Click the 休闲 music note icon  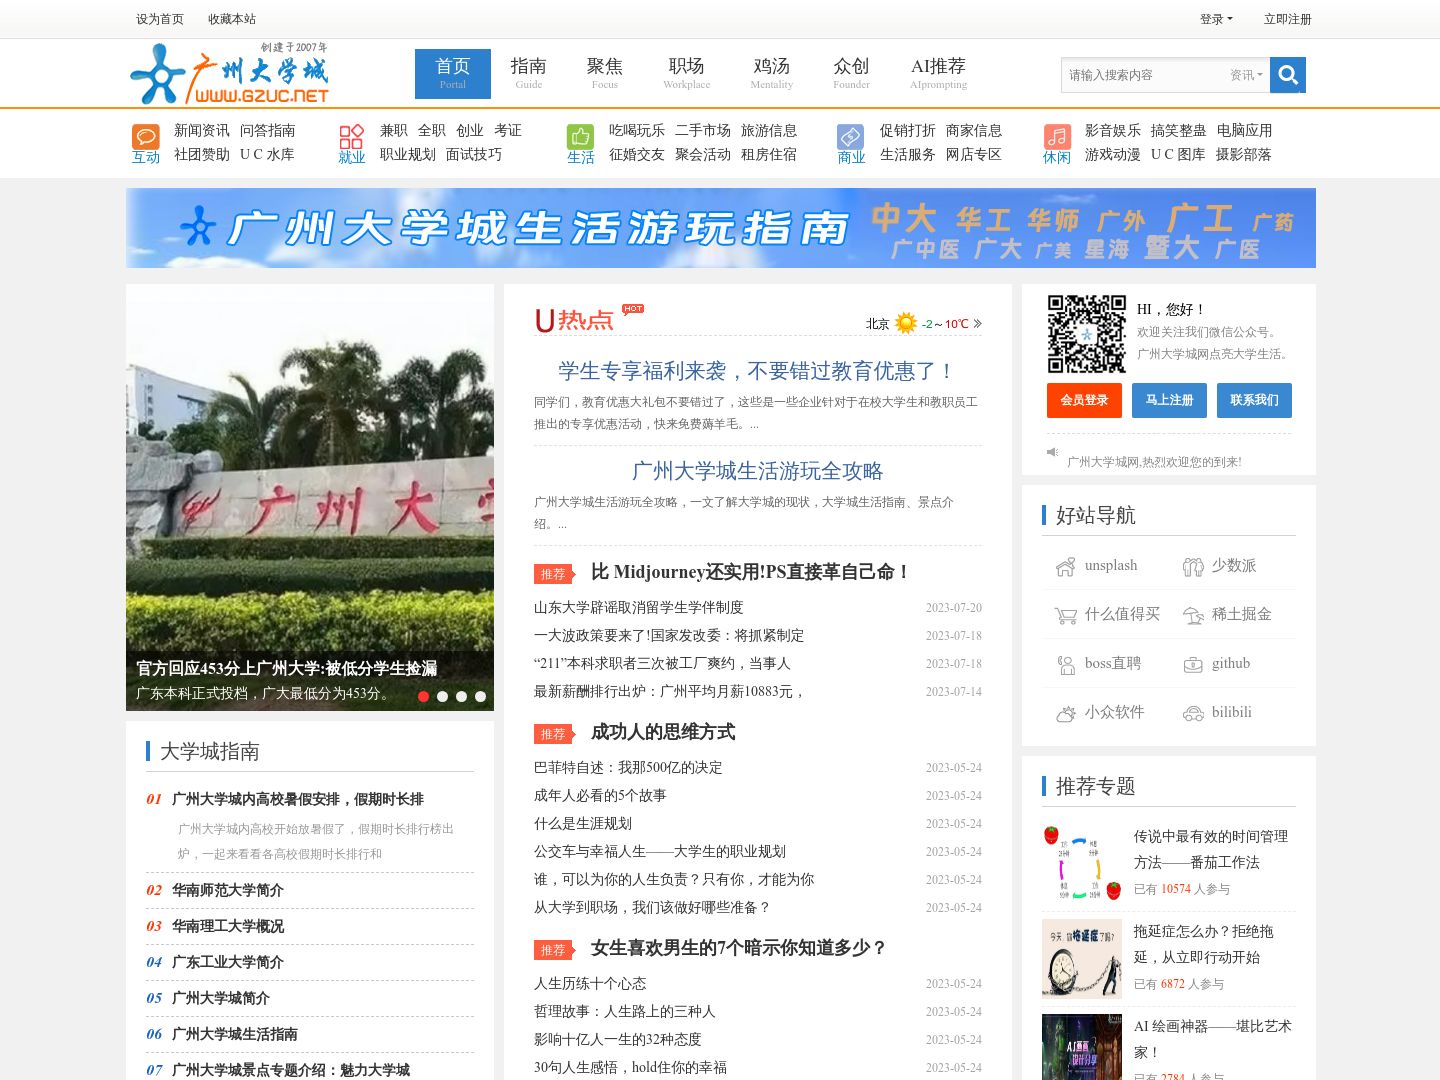tap(1057, 136)
